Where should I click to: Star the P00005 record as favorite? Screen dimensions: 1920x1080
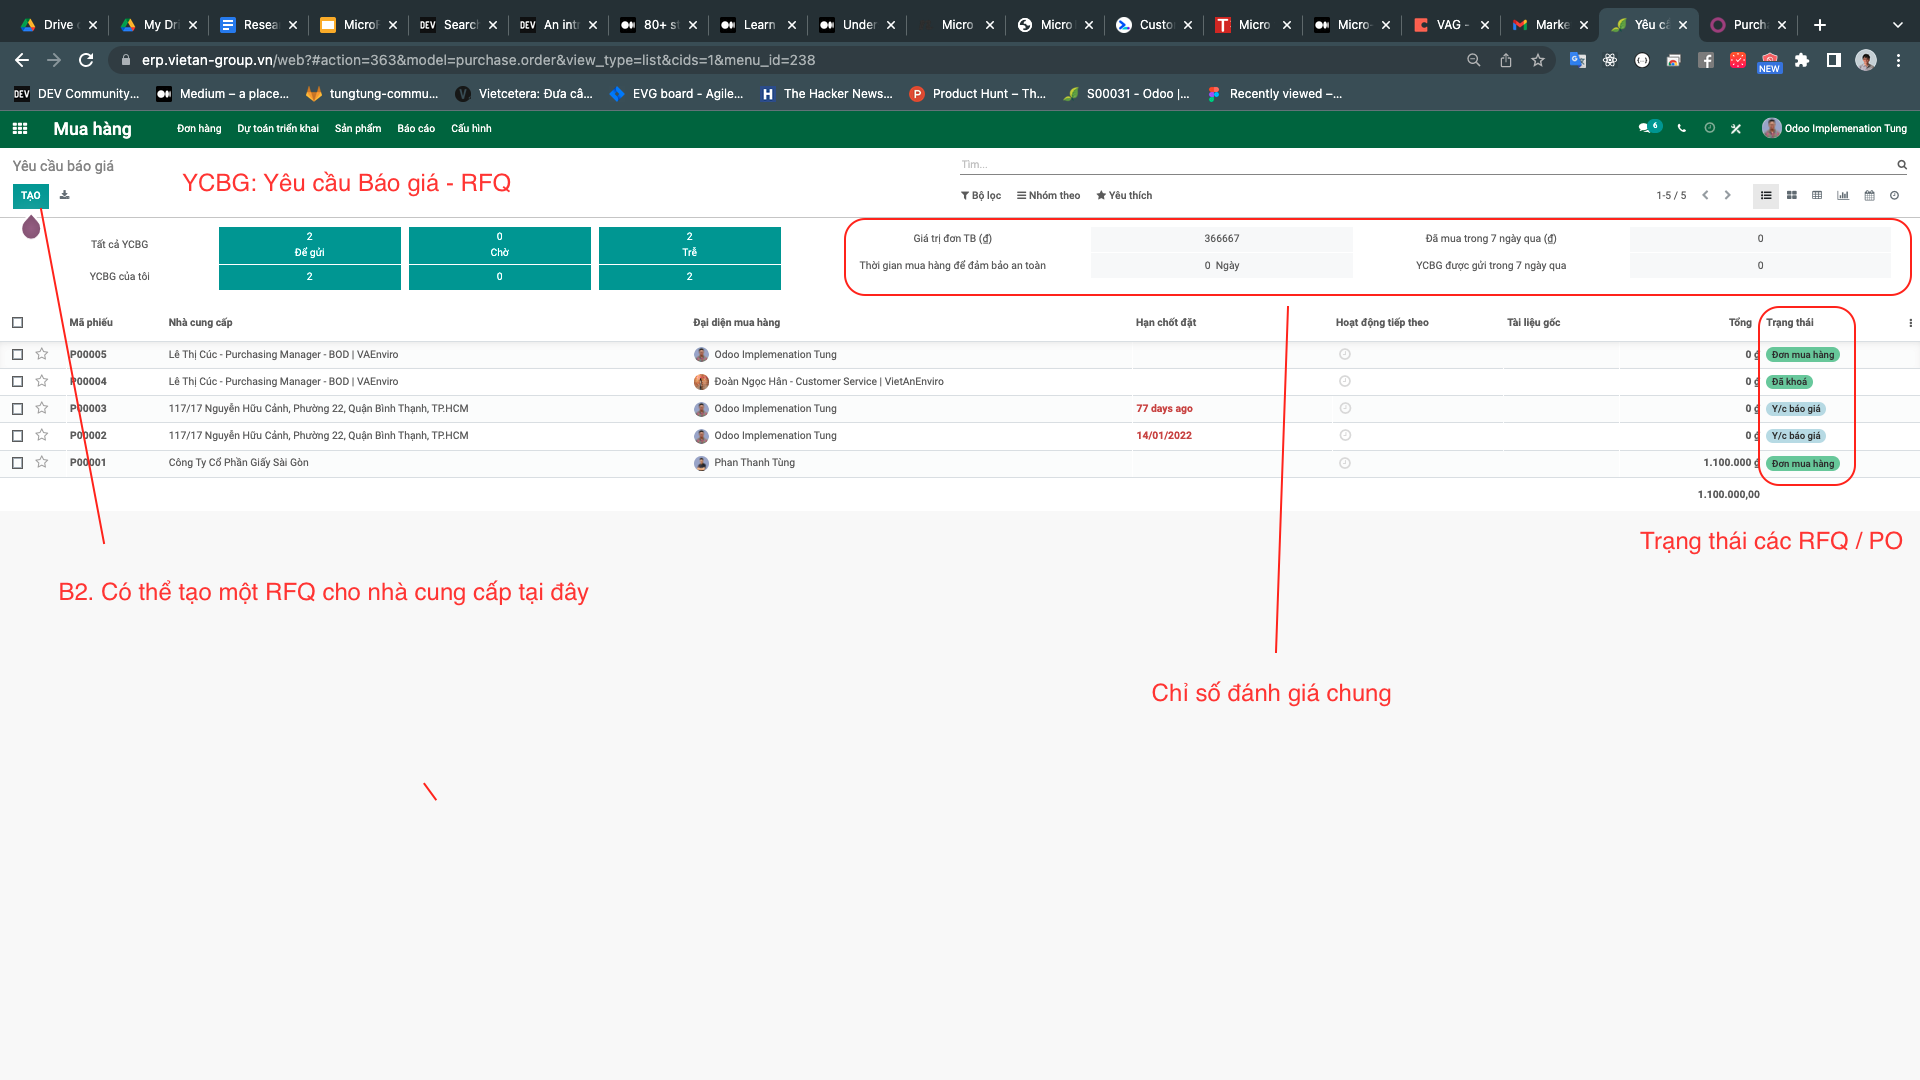coord(42,354)
